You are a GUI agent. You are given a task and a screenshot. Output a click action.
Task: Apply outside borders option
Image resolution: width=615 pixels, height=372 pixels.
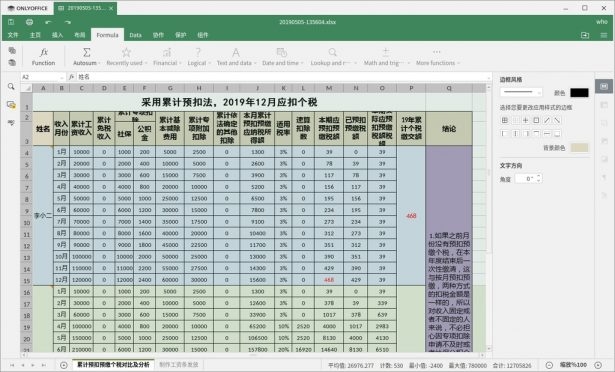(x=537, y=120)
